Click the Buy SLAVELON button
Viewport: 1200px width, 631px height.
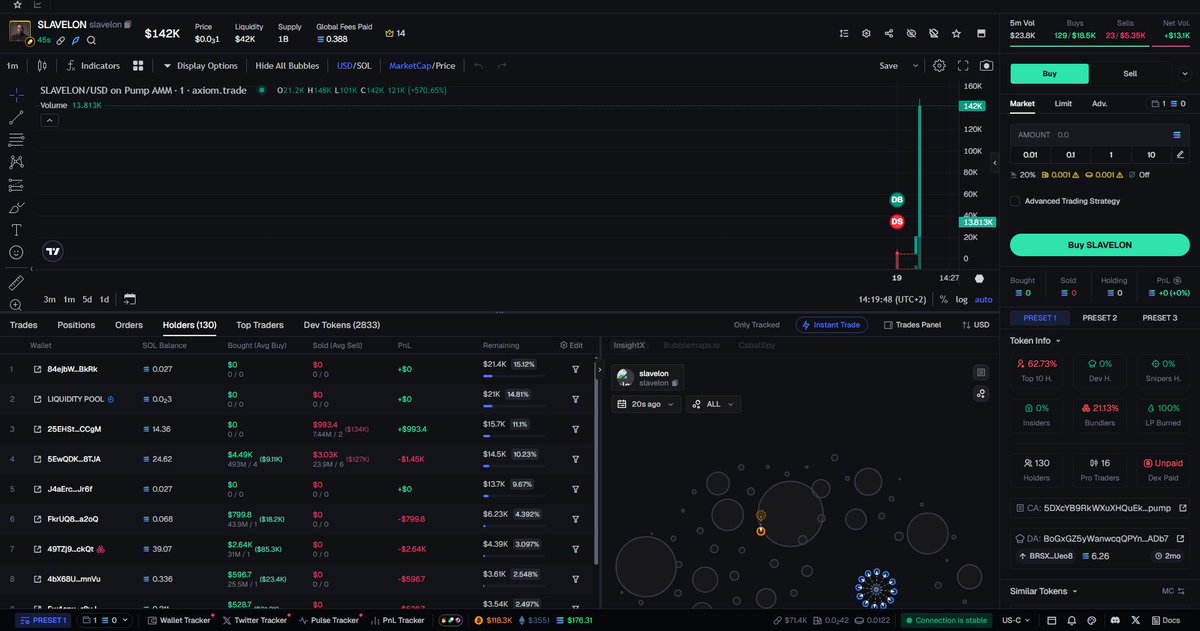pyautogui.click(x=1100, y=245)
